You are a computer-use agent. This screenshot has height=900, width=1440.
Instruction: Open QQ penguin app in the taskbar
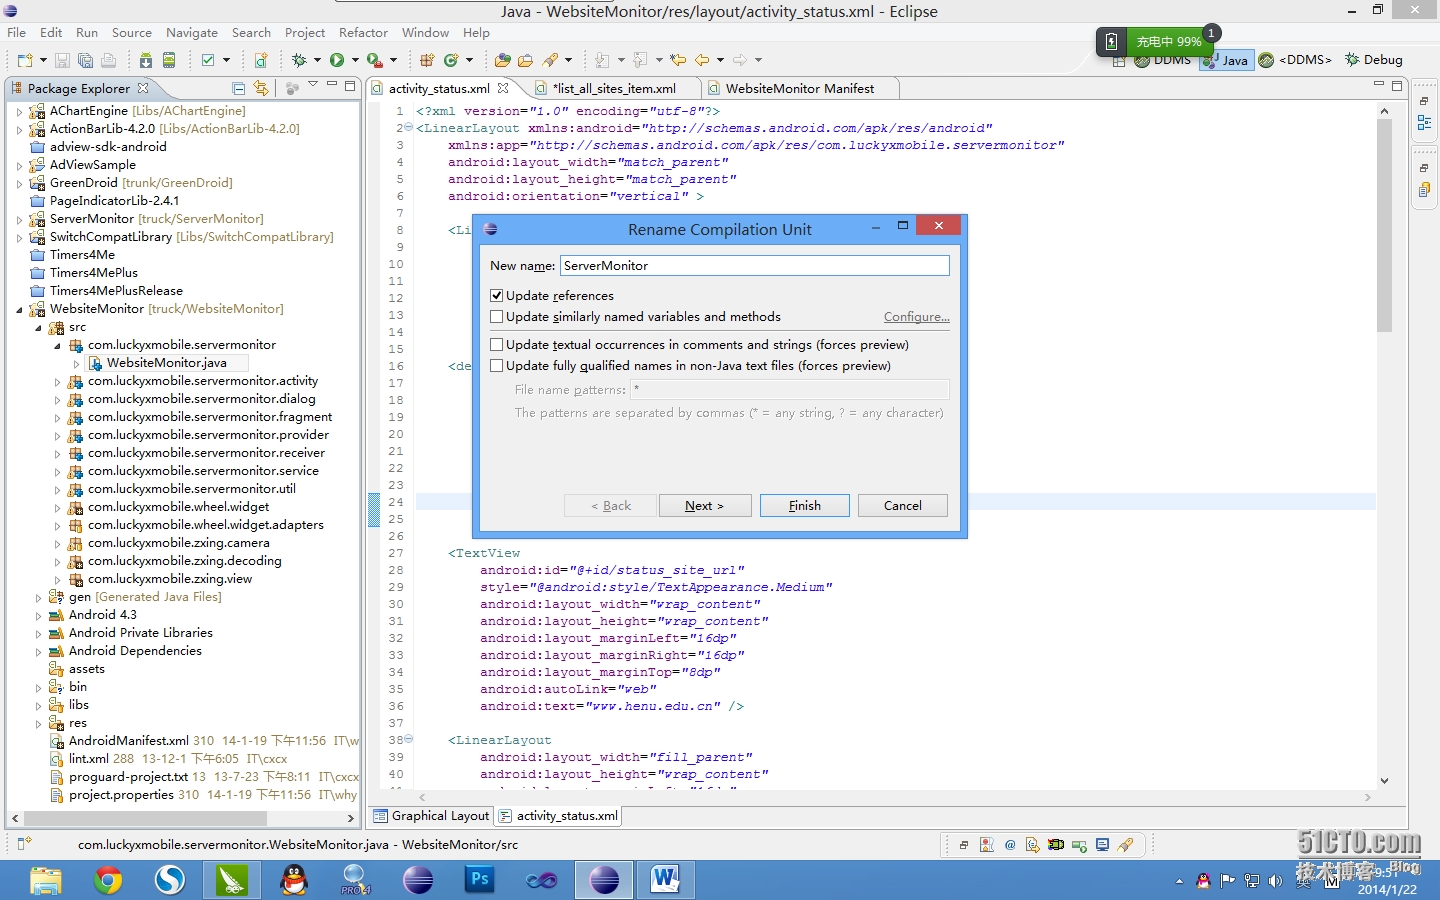pyautogui.click(x=294, y=880)
